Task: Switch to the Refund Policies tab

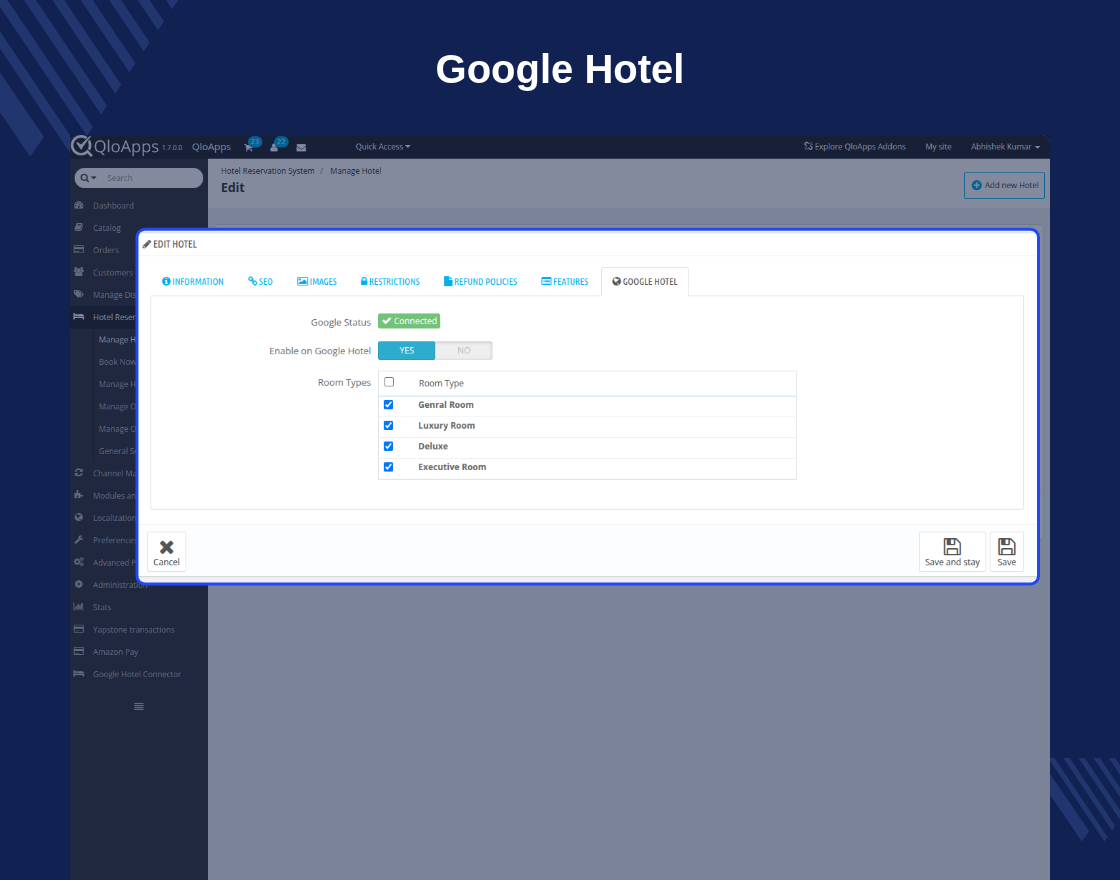Action: tap(481, 281)
